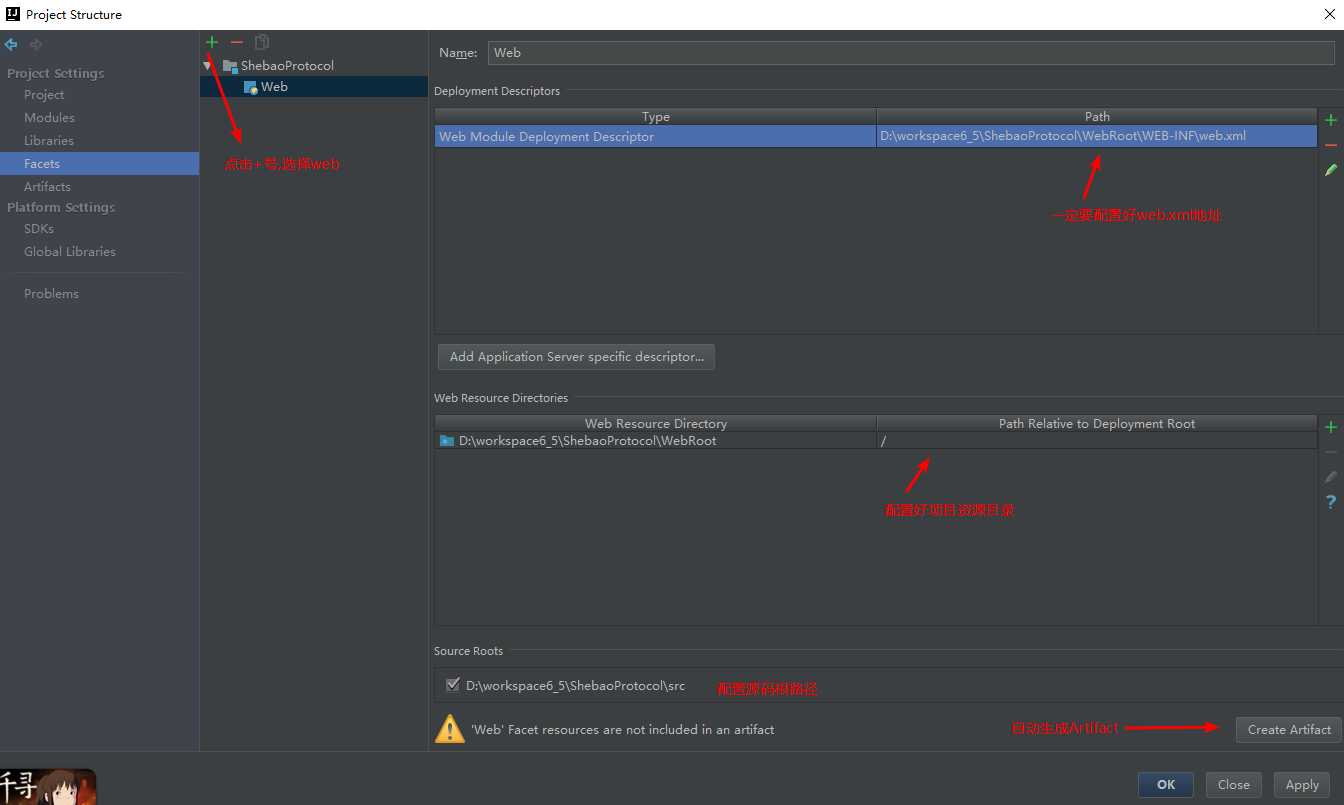Click the Apply button
This screenshot has width=1344, height=805.
tap(1301, 785)
